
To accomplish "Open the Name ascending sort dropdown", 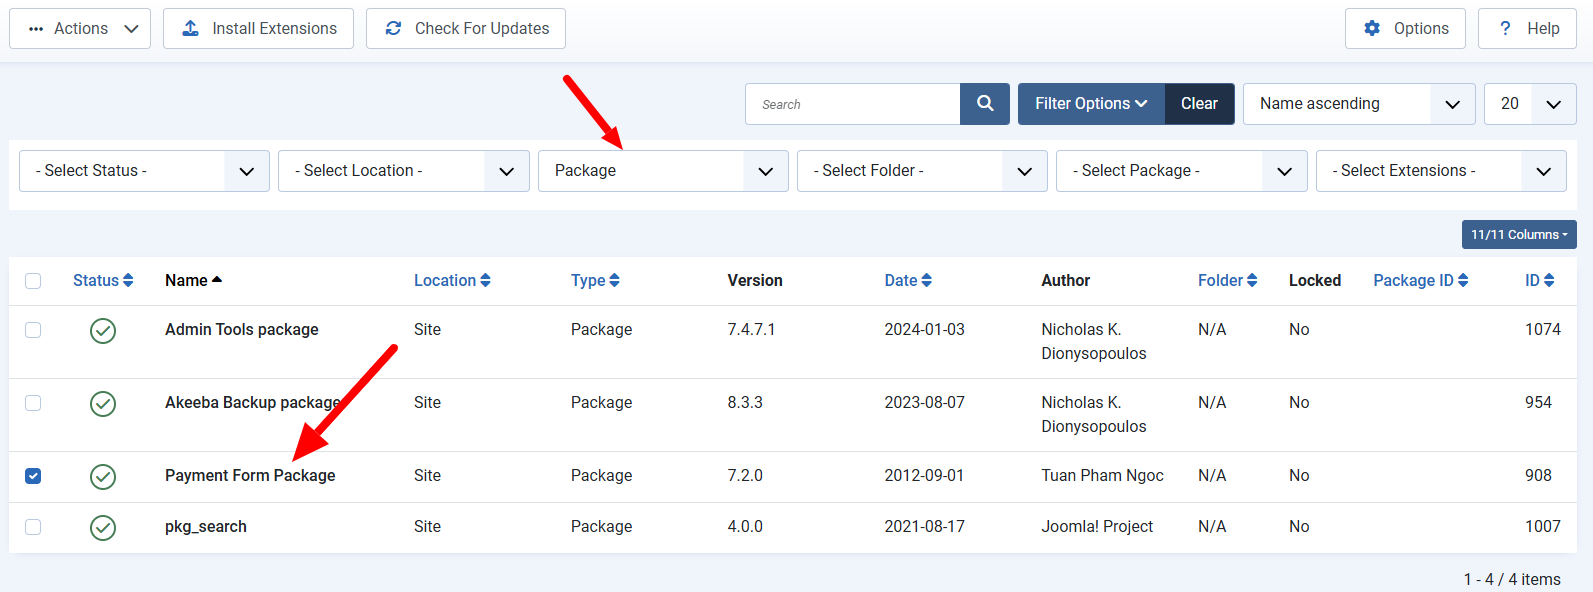I will pos(1359,104).
